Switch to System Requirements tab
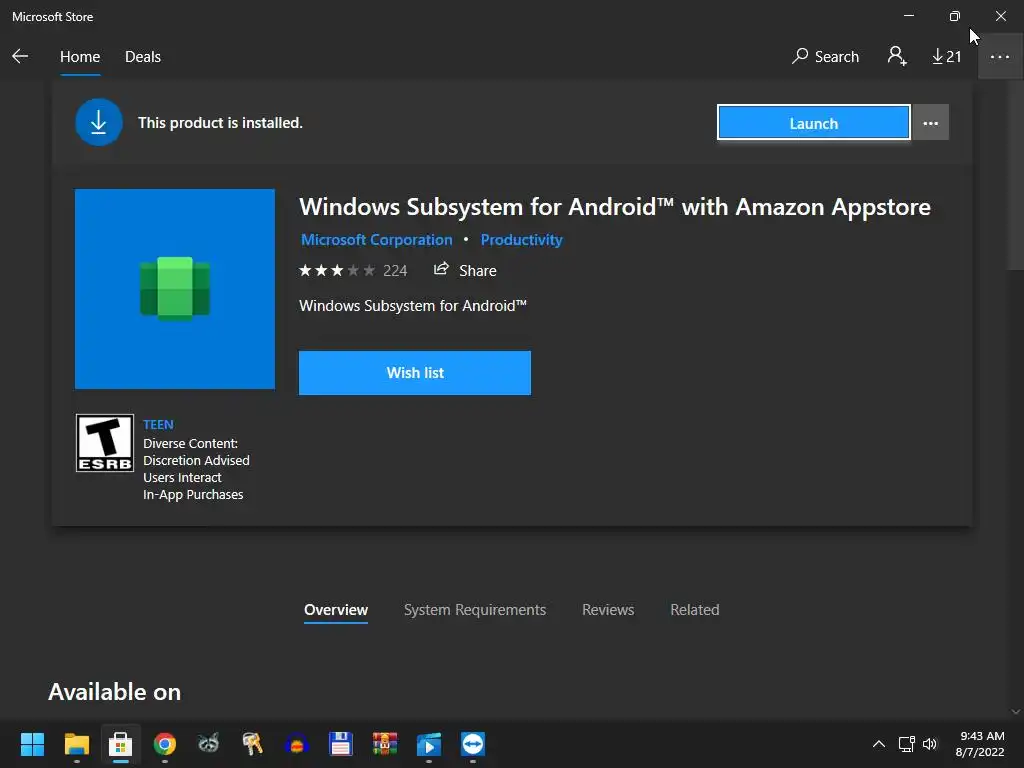Screen dimensions: 1024x768 click(475, 610)
